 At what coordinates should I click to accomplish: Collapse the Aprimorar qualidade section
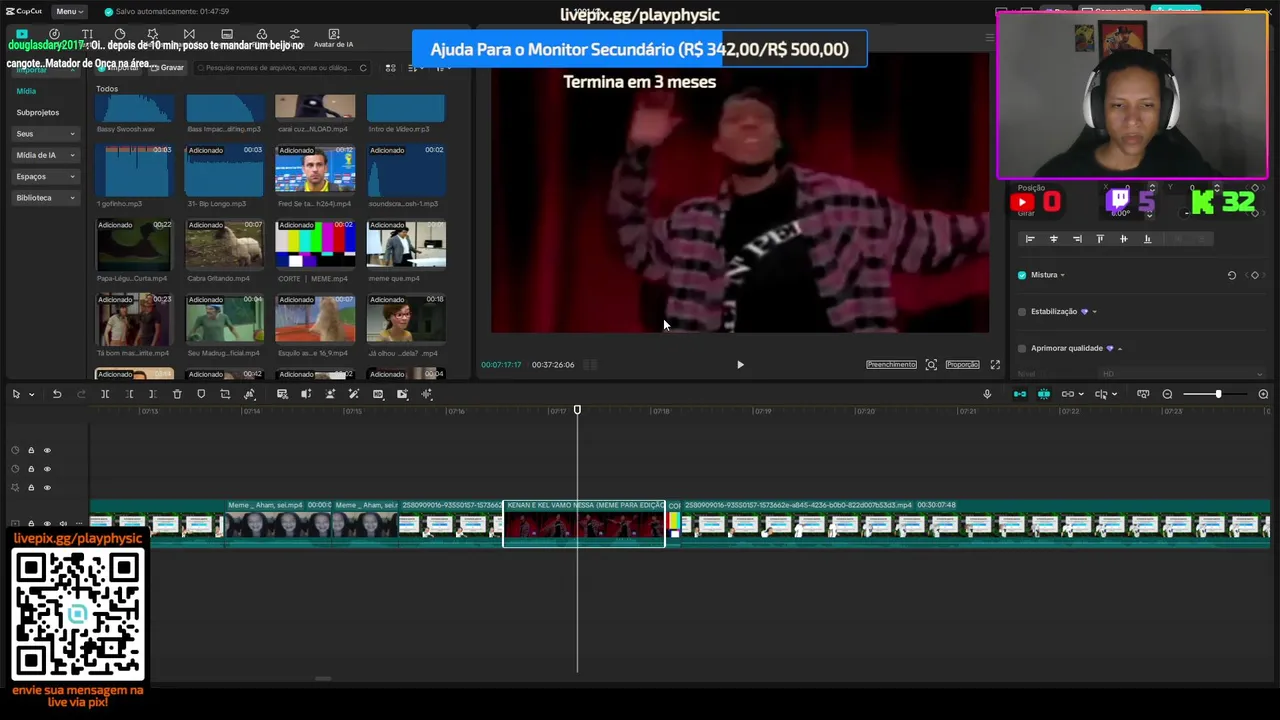(1119, 348)
